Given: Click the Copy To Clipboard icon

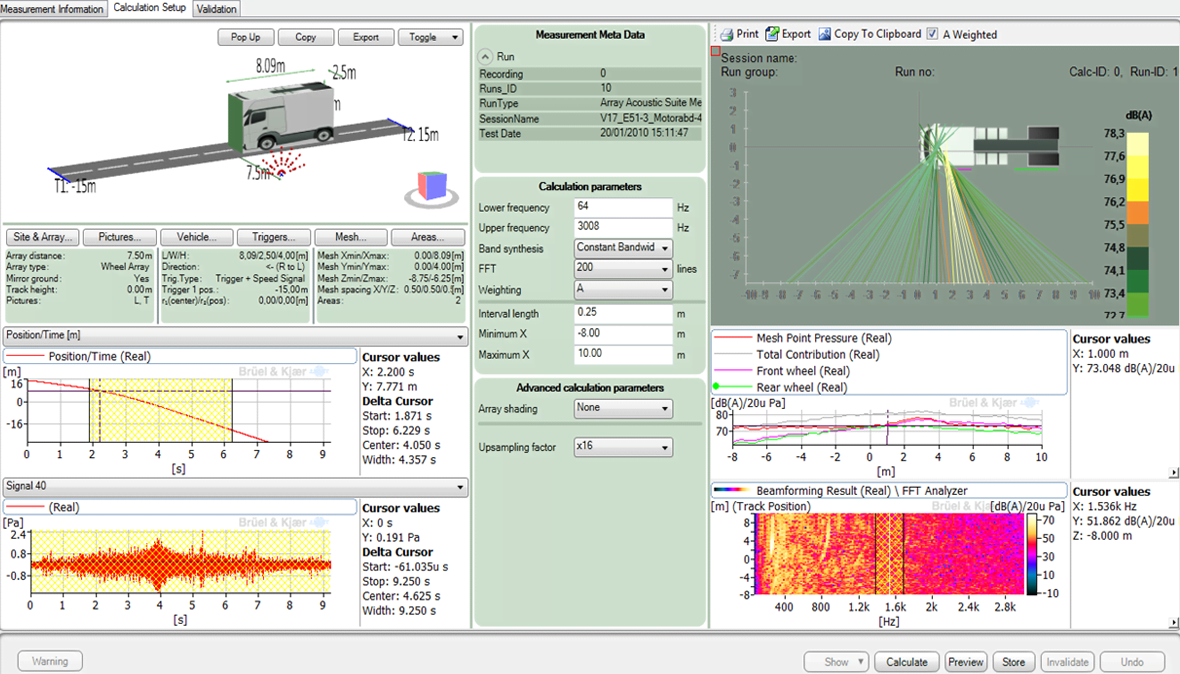Looking at the screenshot, I should click(x=825, y=34).
